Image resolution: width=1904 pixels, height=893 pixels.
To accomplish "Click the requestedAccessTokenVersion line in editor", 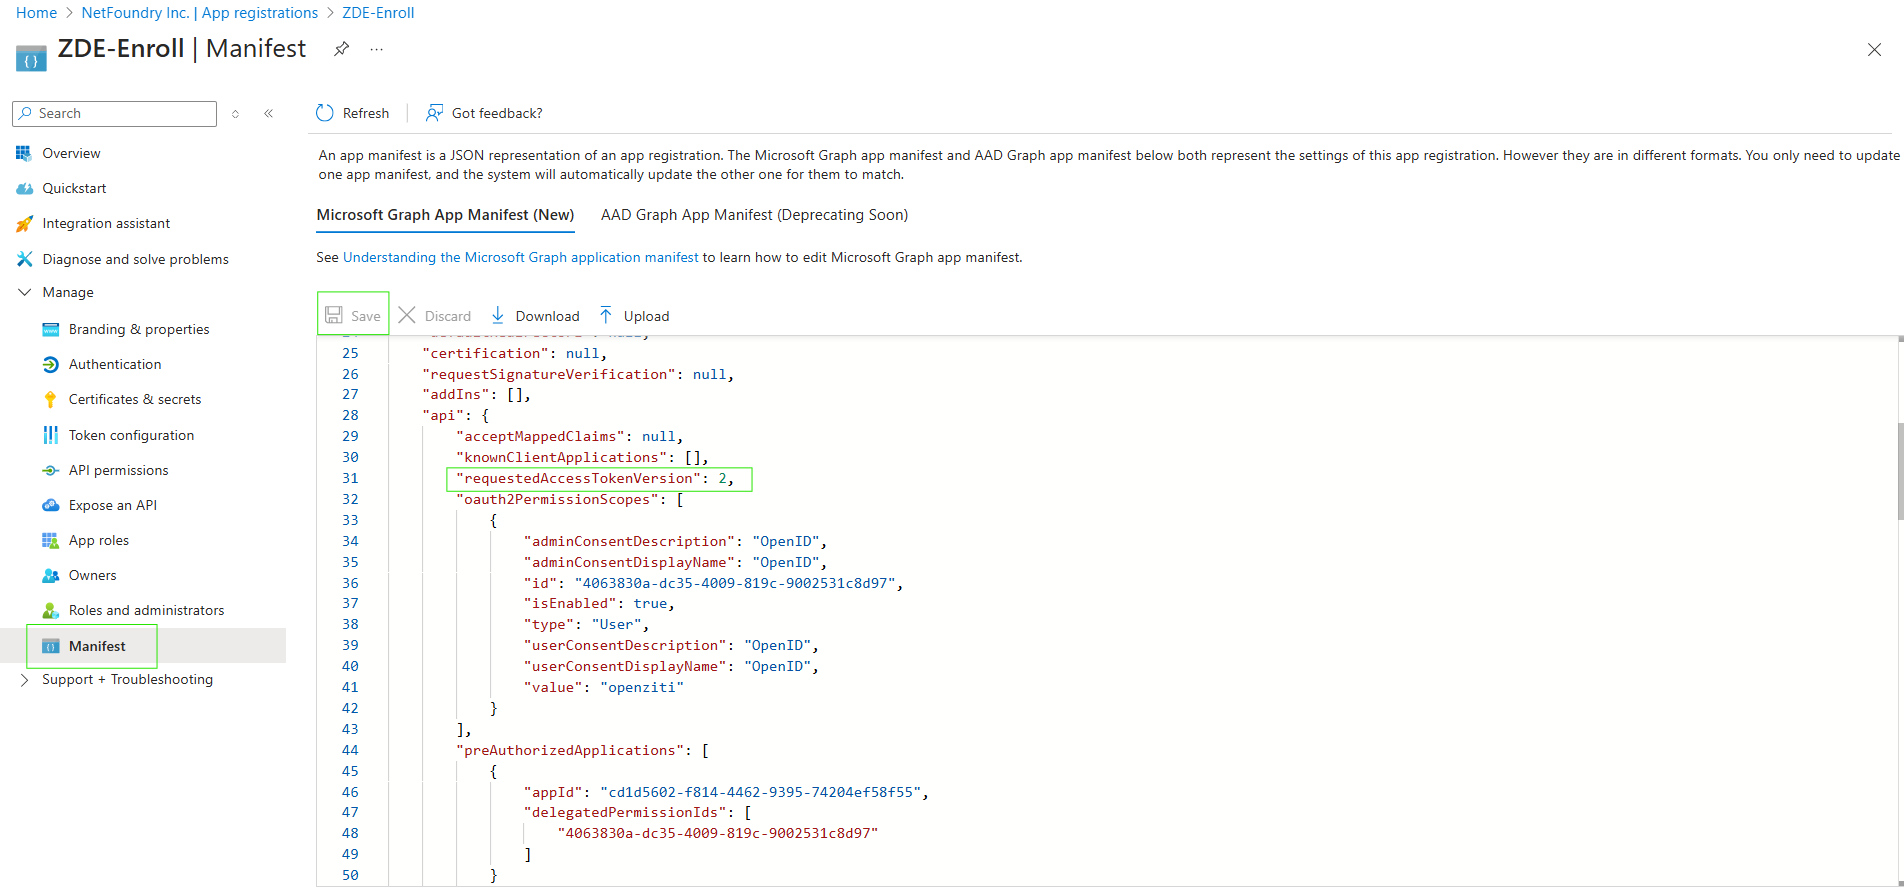I will [595, 479].
